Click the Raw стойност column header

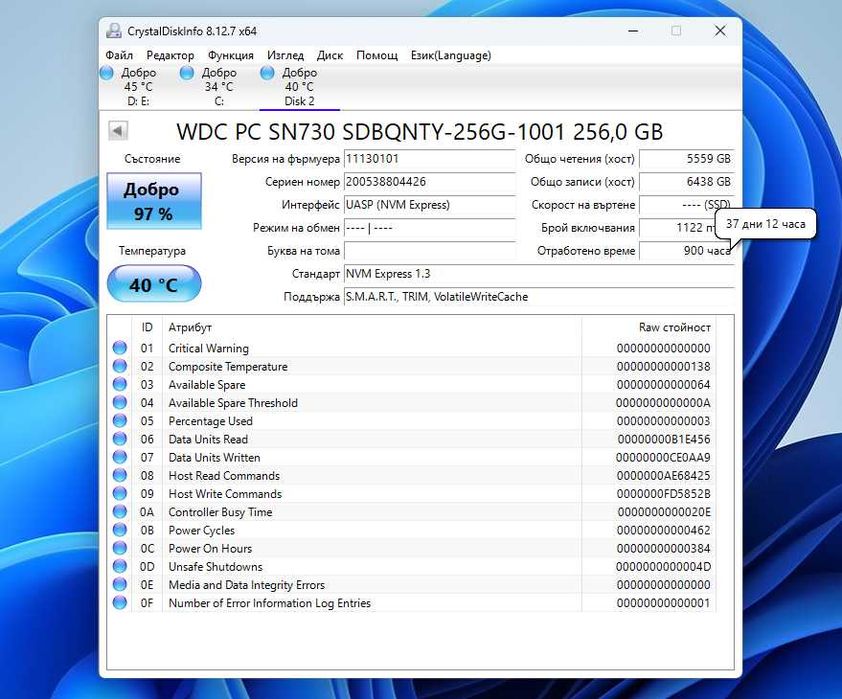coord(649,327)
